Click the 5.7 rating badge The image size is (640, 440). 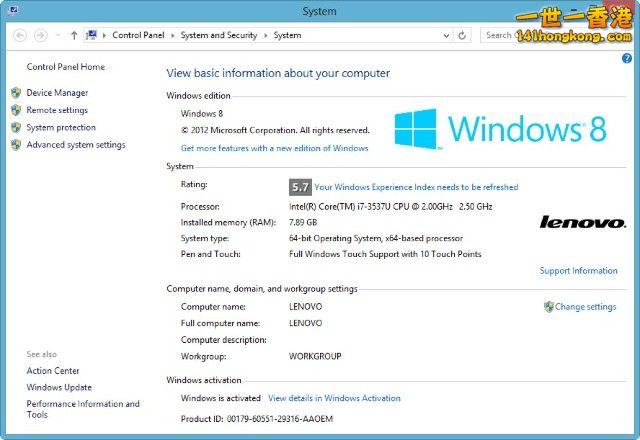point(300,187)
